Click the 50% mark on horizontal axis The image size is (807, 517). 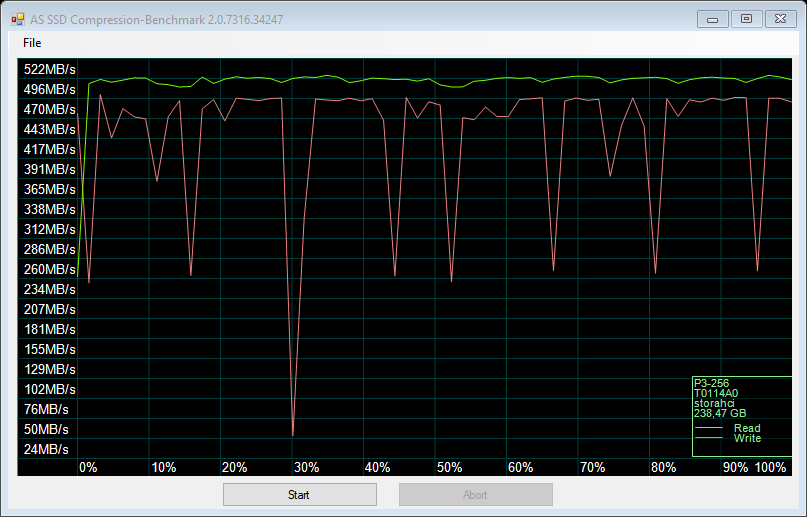449,467
